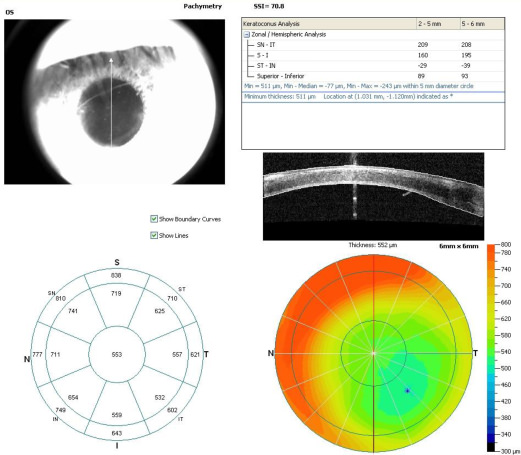Uncheck the Show Boundary Curves checkbox

154,219
